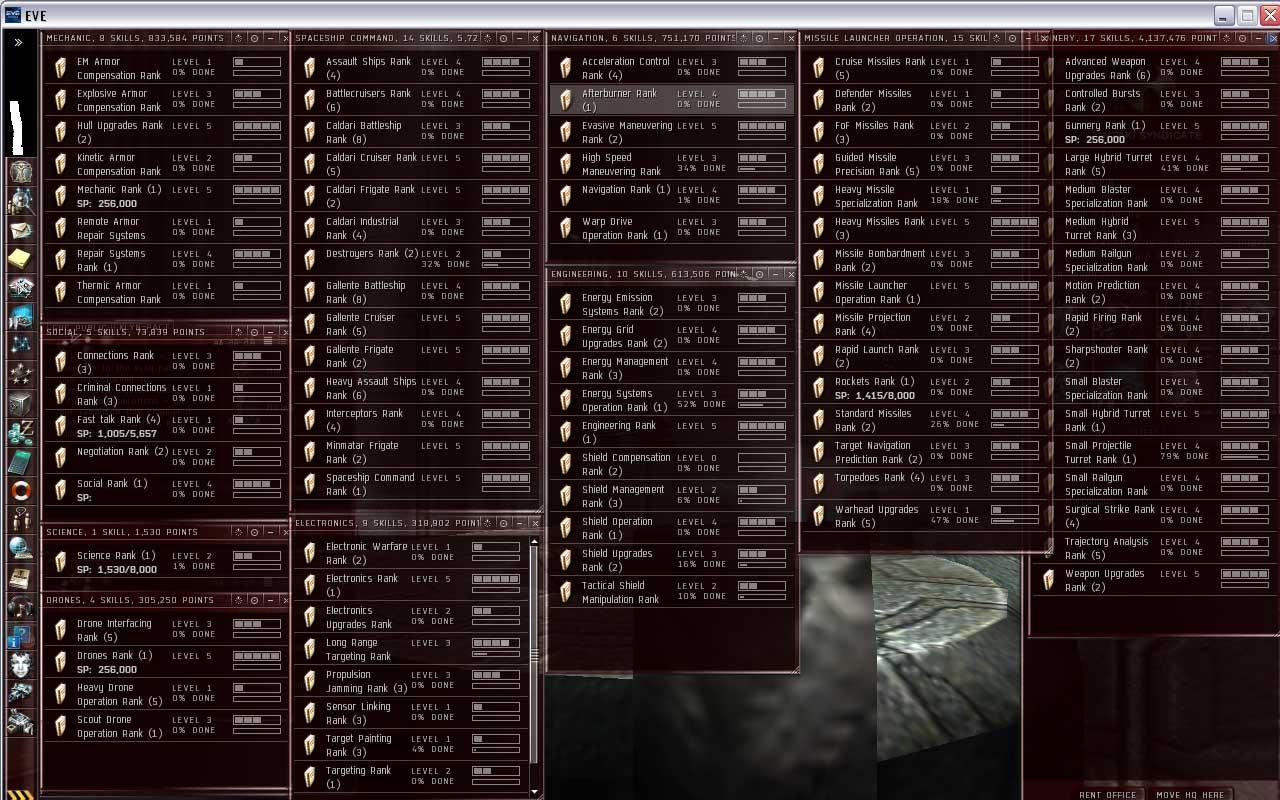Open the star map icon in sidebar

click(x=21, y=345)
